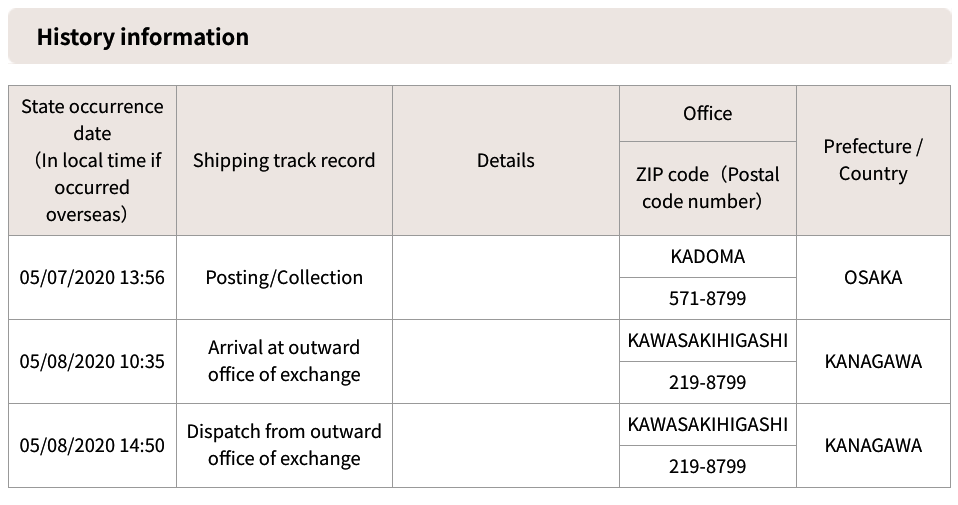Select the 05/08/2020 14:50 date cell
Screen dimensions: 958x505
click(x=92, y=446)
